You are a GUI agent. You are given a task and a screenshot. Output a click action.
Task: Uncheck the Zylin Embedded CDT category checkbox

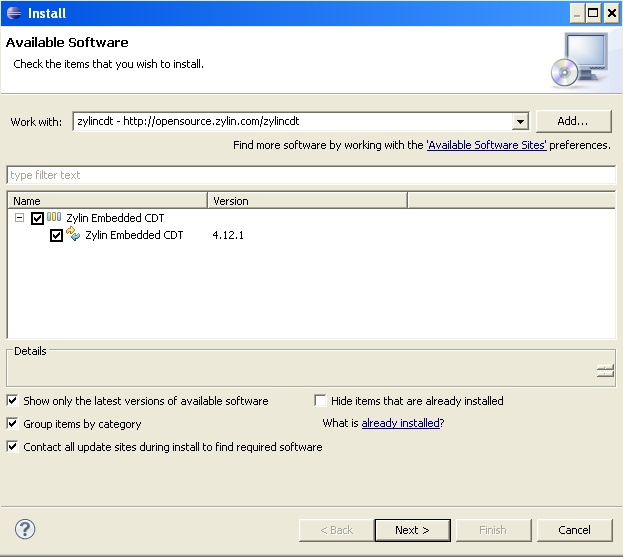pos(37,218)
